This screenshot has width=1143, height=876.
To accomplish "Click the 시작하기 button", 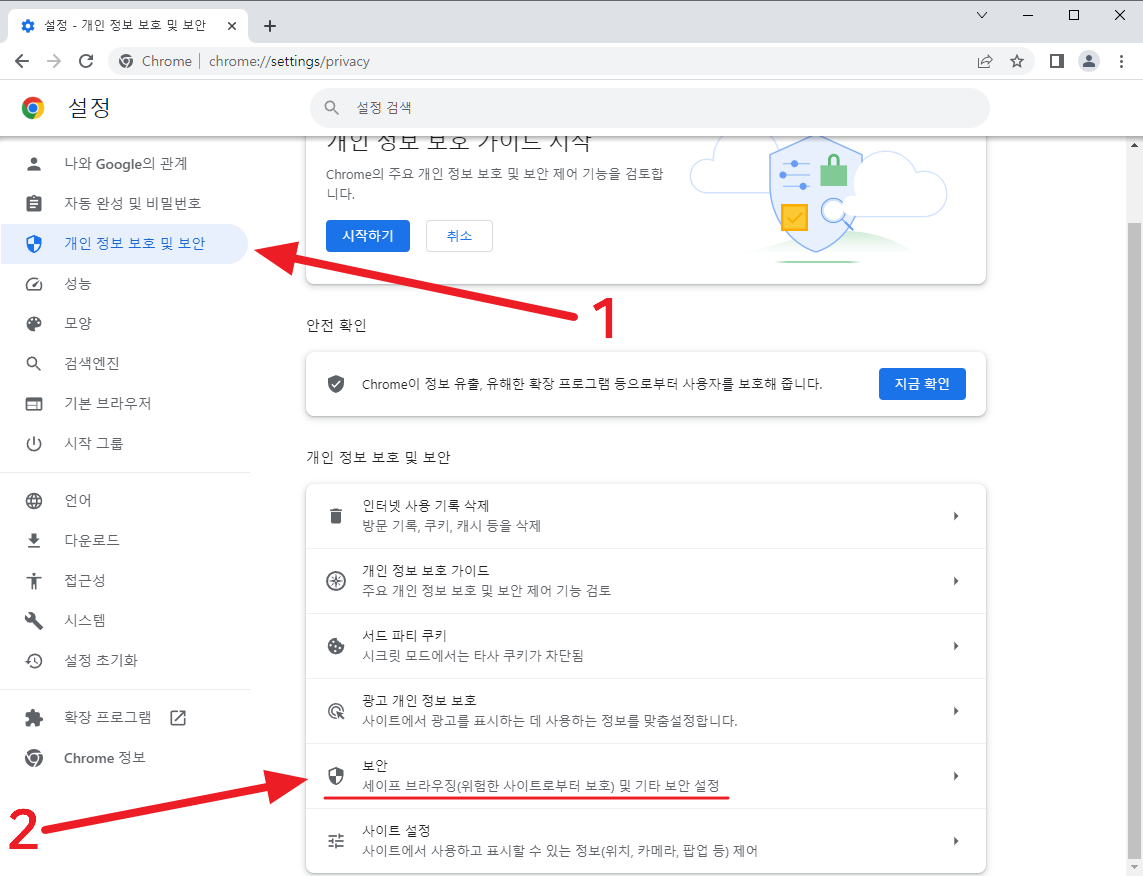I will pos(368,236).
